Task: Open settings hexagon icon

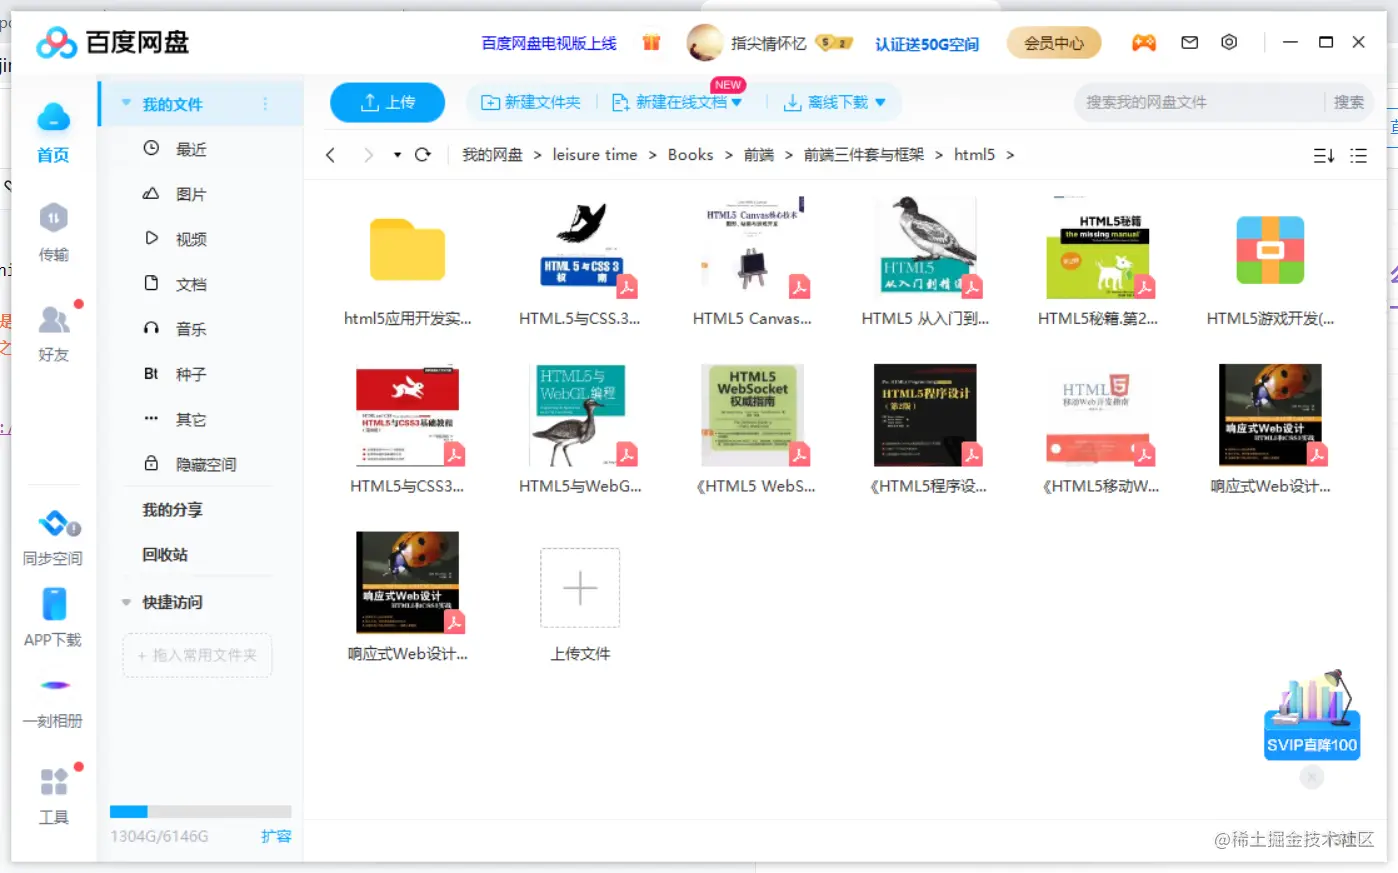Action: [x=1229, y=42]
